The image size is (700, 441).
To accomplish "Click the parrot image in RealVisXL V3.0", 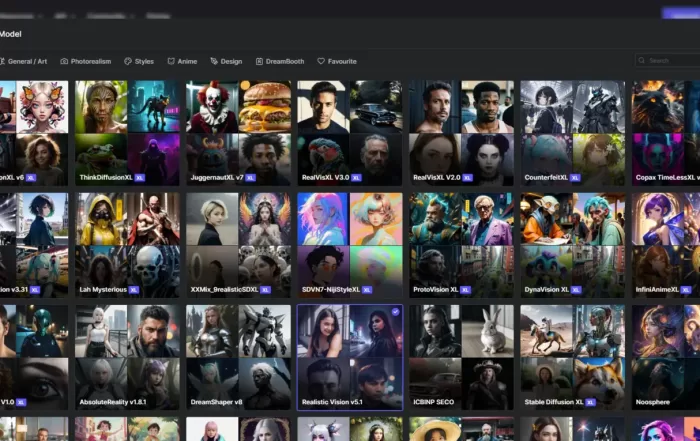I will click(323, 159).
